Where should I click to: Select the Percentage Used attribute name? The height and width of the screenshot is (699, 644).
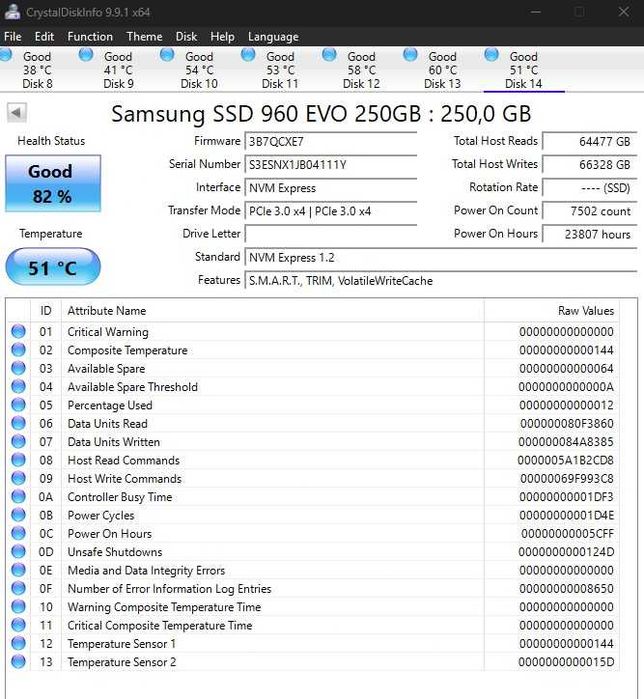[x=110, y=405]
